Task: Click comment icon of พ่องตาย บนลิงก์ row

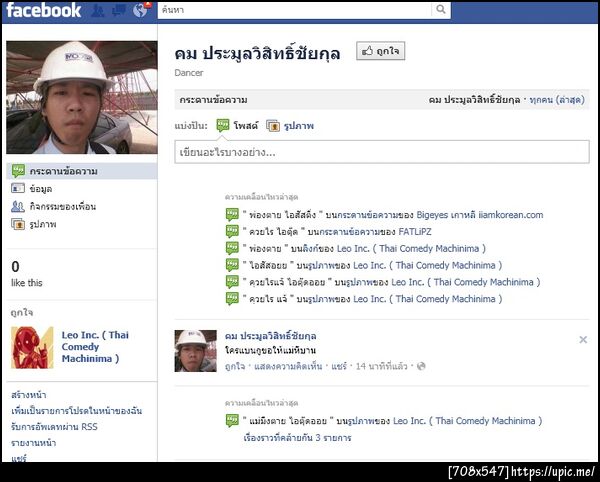Action: click(232, 249)
